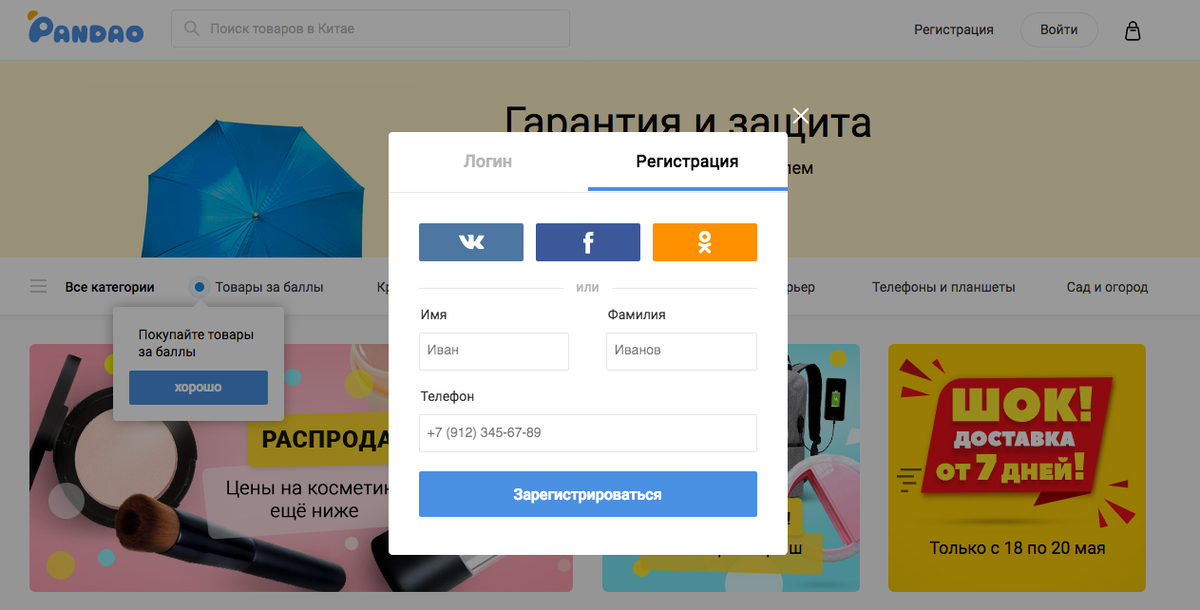The height and width of the screenshot is (610, 1200).
Task: Click the Фамилия input field
Action: click(x=681, y=351)
